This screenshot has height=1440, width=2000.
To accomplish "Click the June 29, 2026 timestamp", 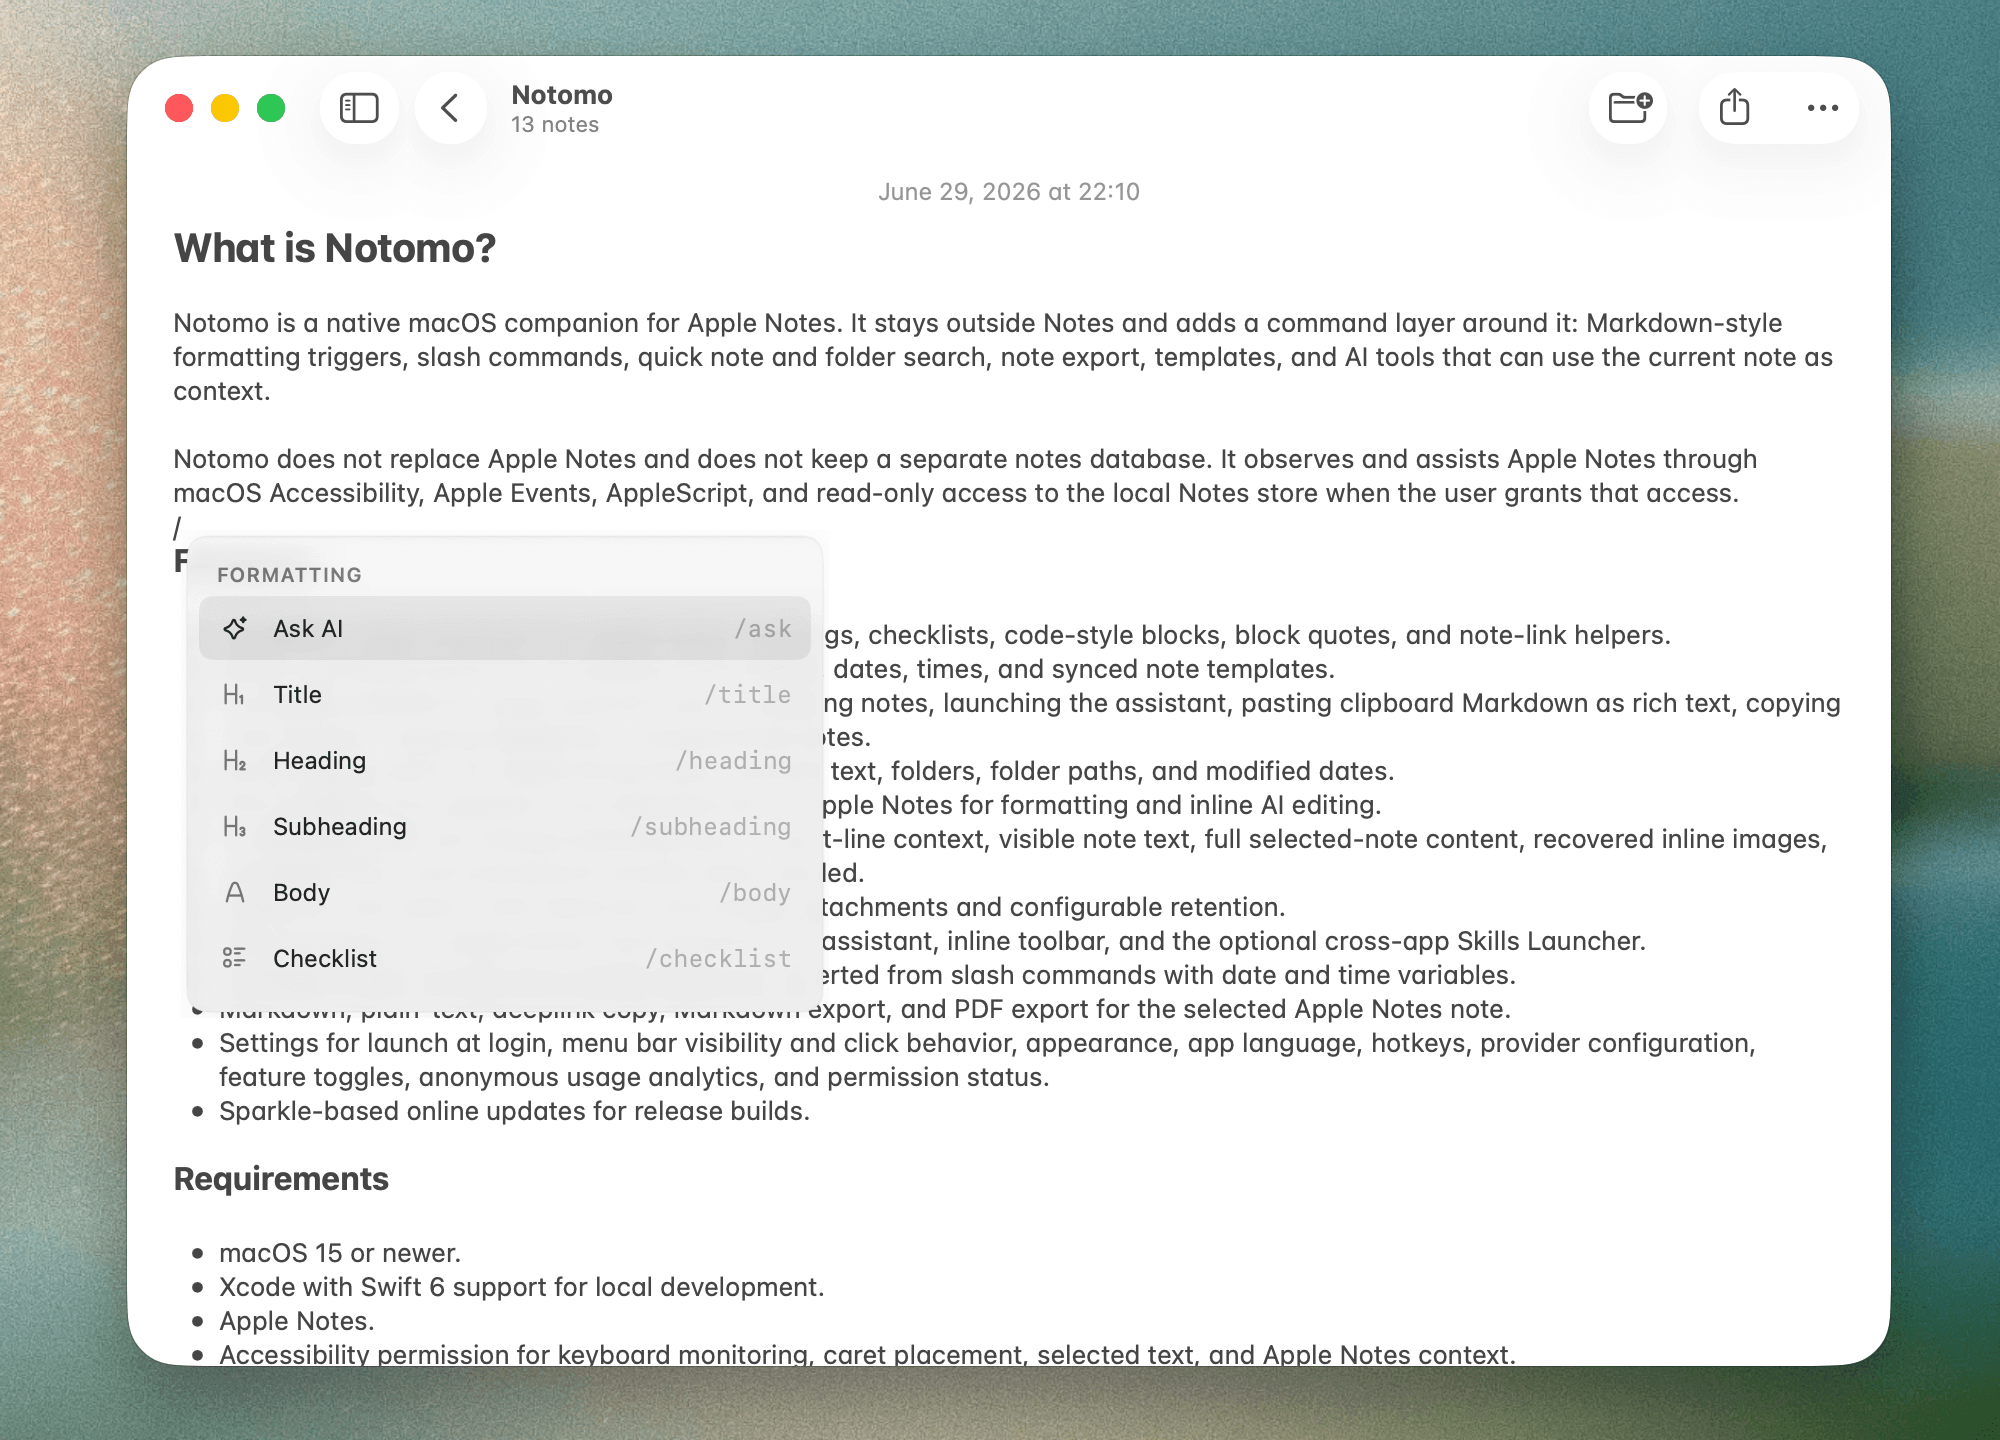I will (1009, 192).
